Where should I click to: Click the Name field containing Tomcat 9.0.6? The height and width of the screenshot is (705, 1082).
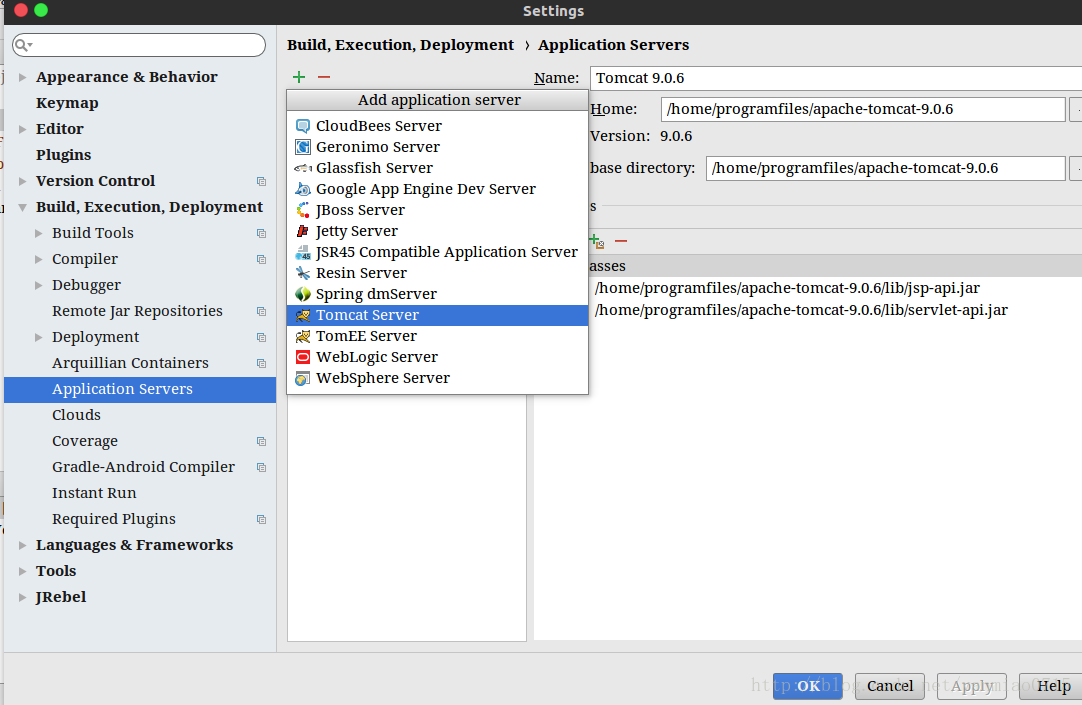point(836,78)
